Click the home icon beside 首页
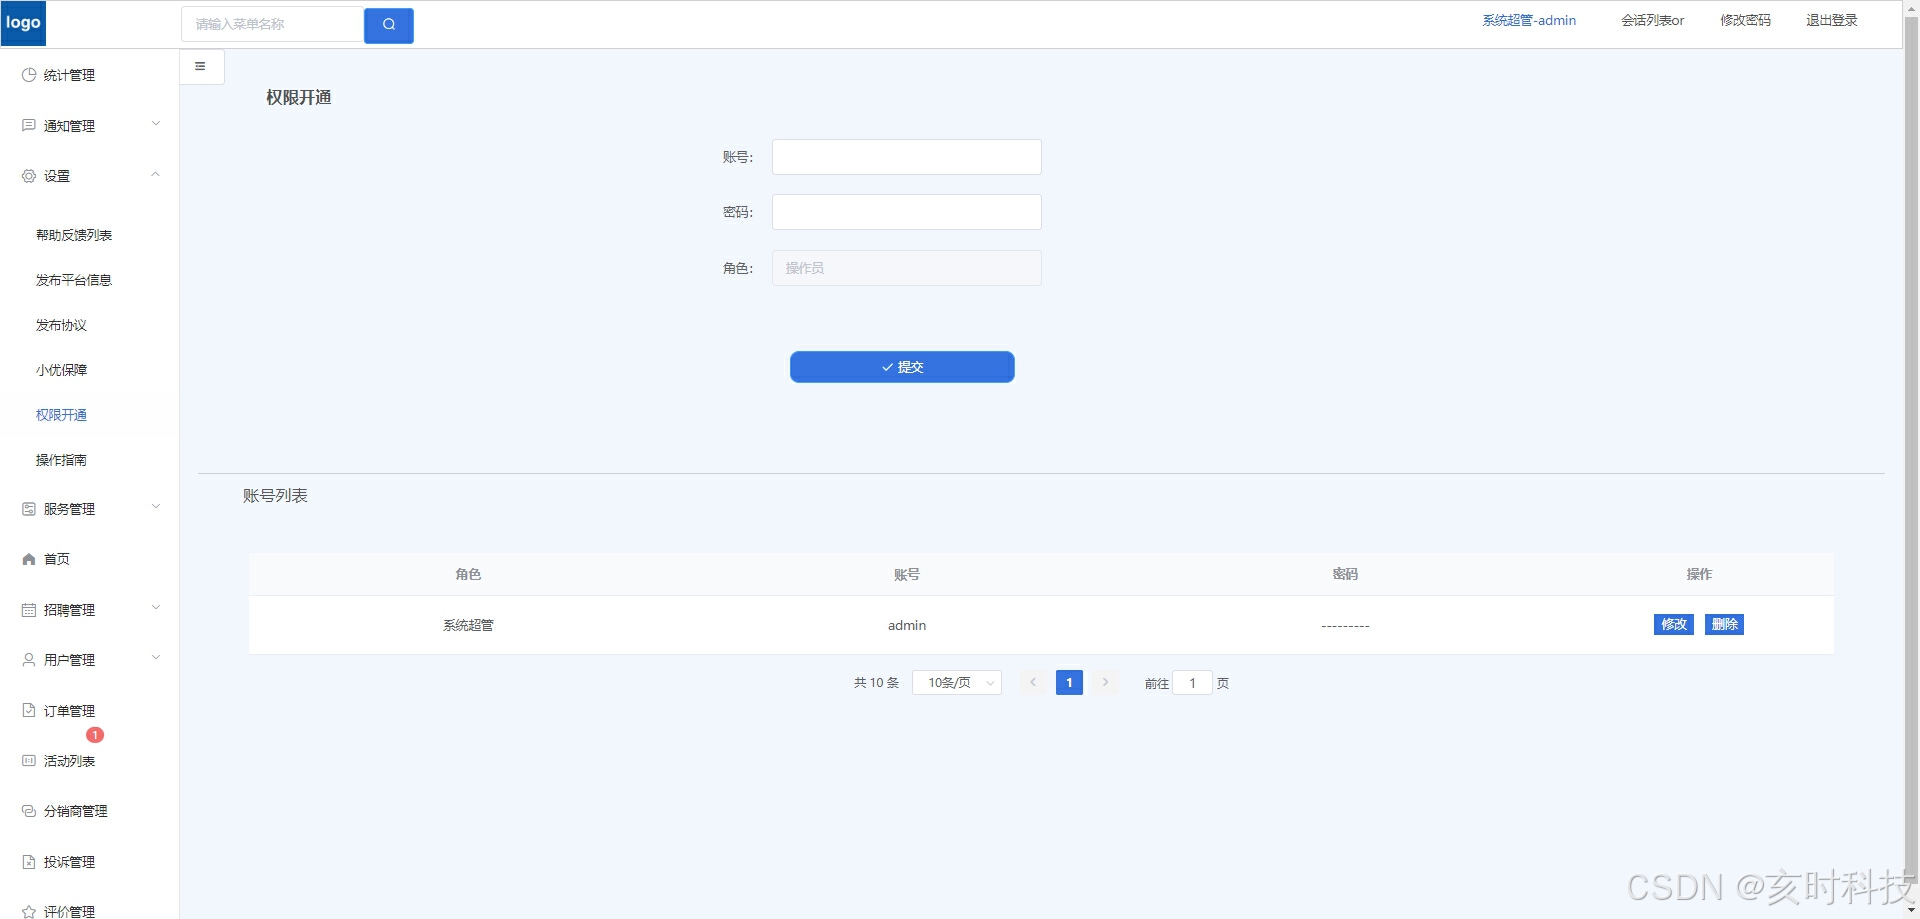The height and width of the screenshot is (919, 1920). pos(29,559)
